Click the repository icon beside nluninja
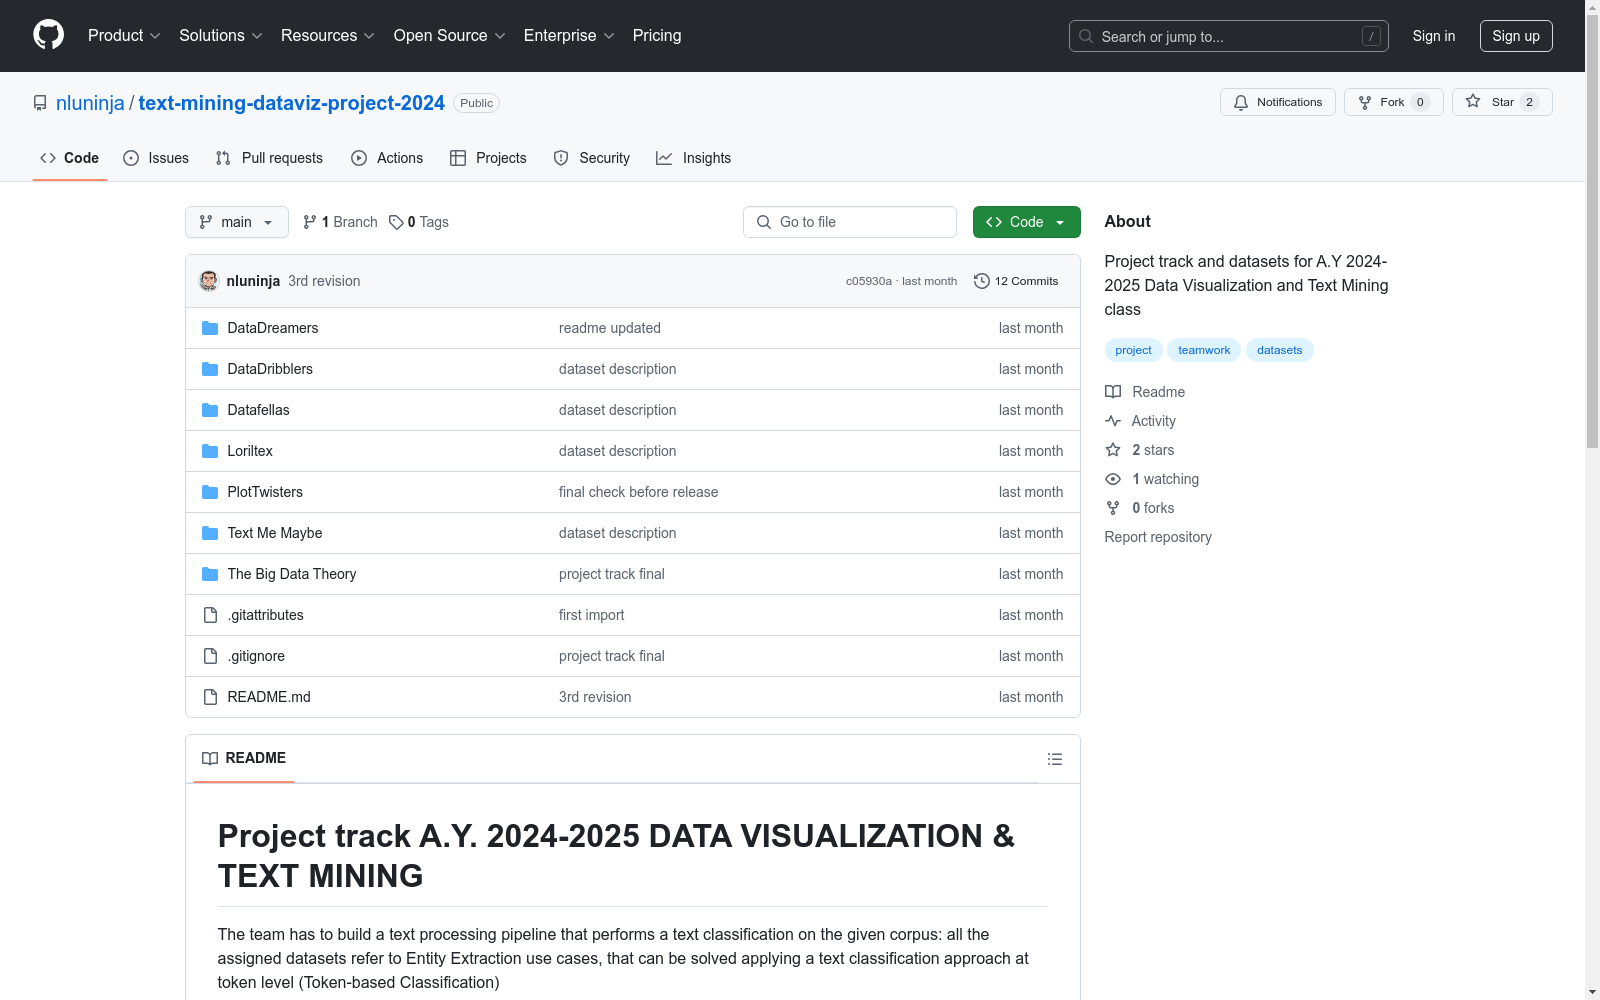The width and height of the screenshot is (1600, 1000). tap(40, 103)
